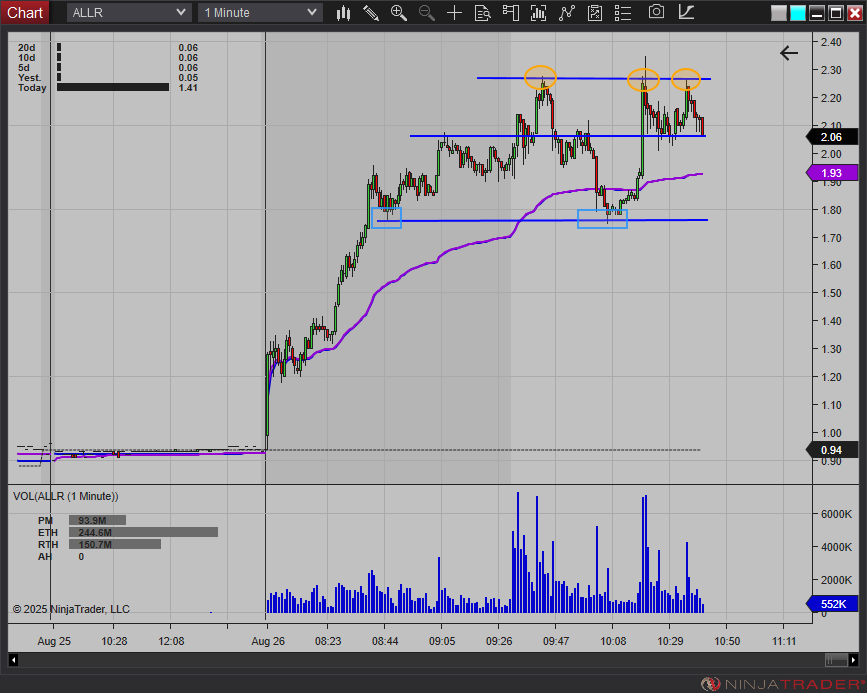Click the 09:47 time axis label
This screenshot has height=693, width=867.
pyautogui.click(x=556, y=641)
